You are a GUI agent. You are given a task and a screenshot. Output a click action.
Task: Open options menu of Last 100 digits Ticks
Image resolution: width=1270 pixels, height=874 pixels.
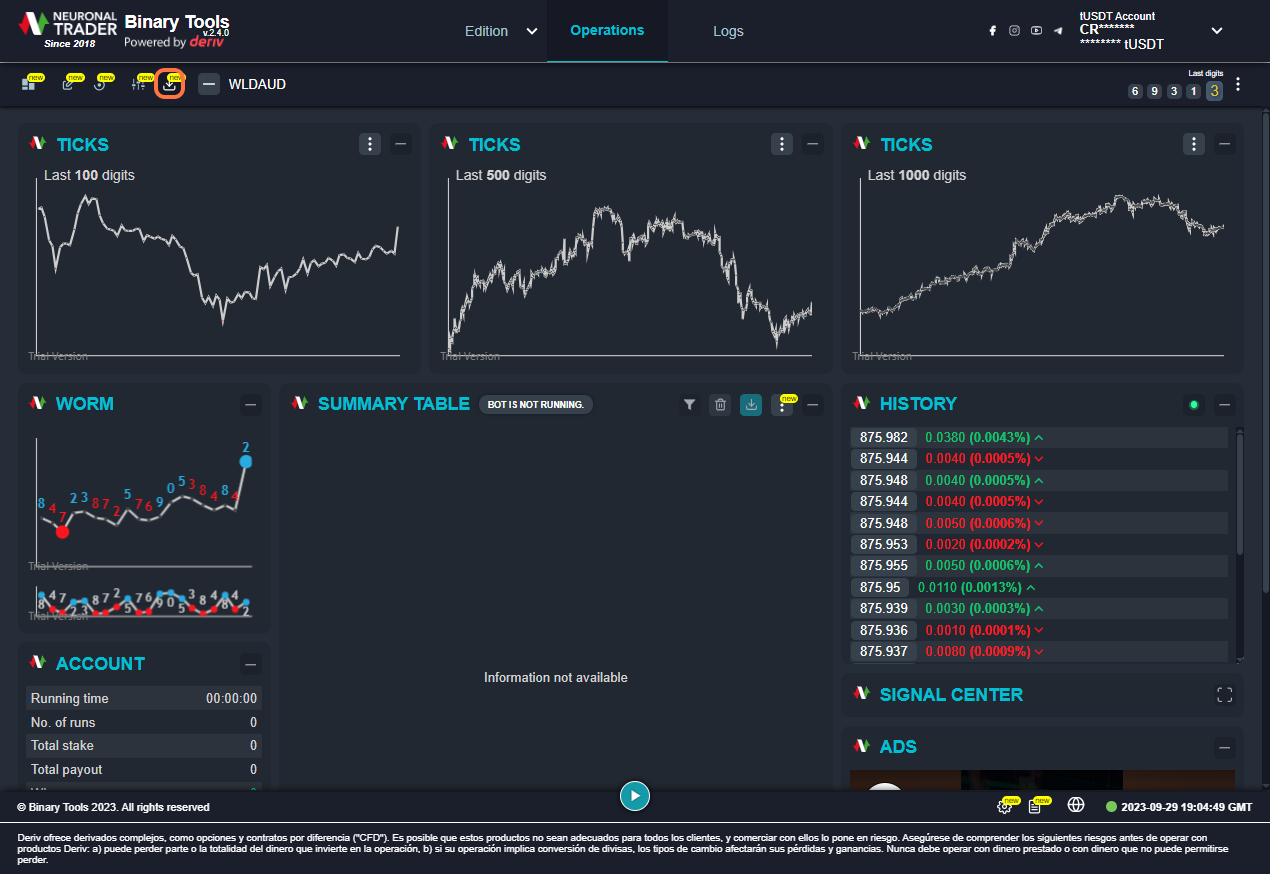coord(370,145)
